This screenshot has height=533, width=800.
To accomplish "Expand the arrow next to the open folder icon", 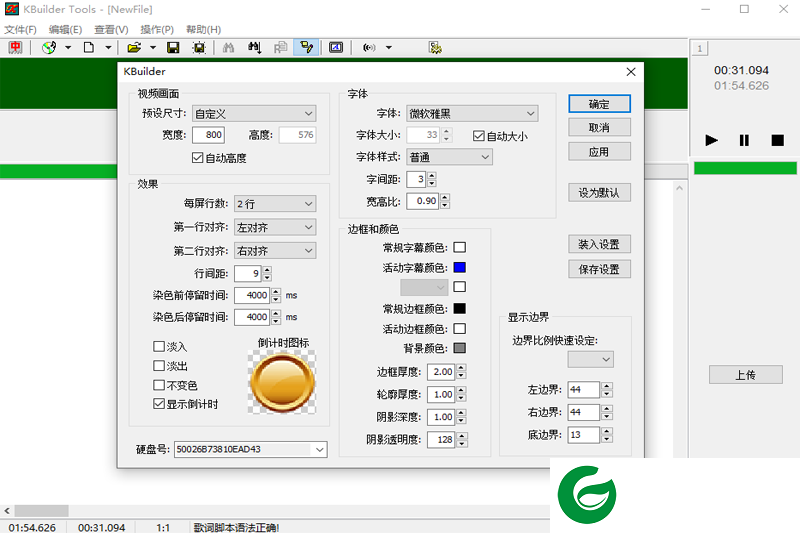I will pyautogui.click(x=153, y=47).
